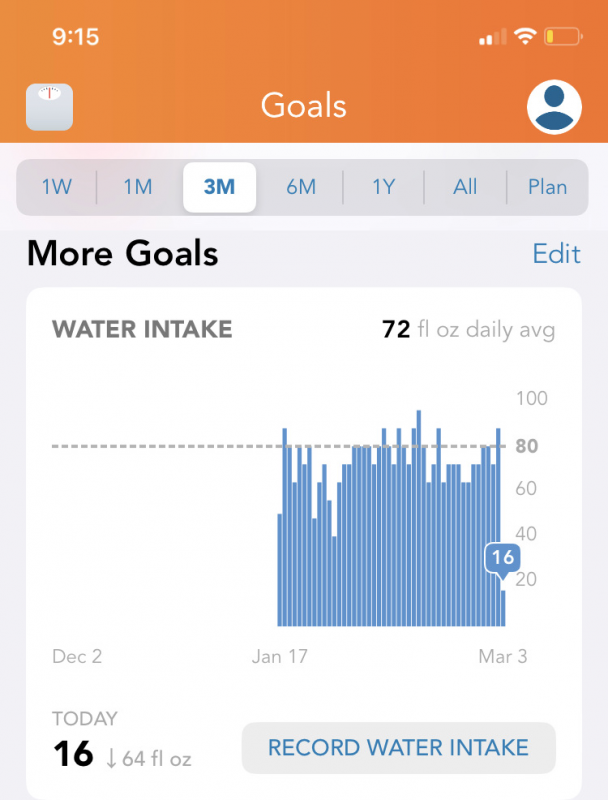Tap Edit next to More Goals

point(556,253)
